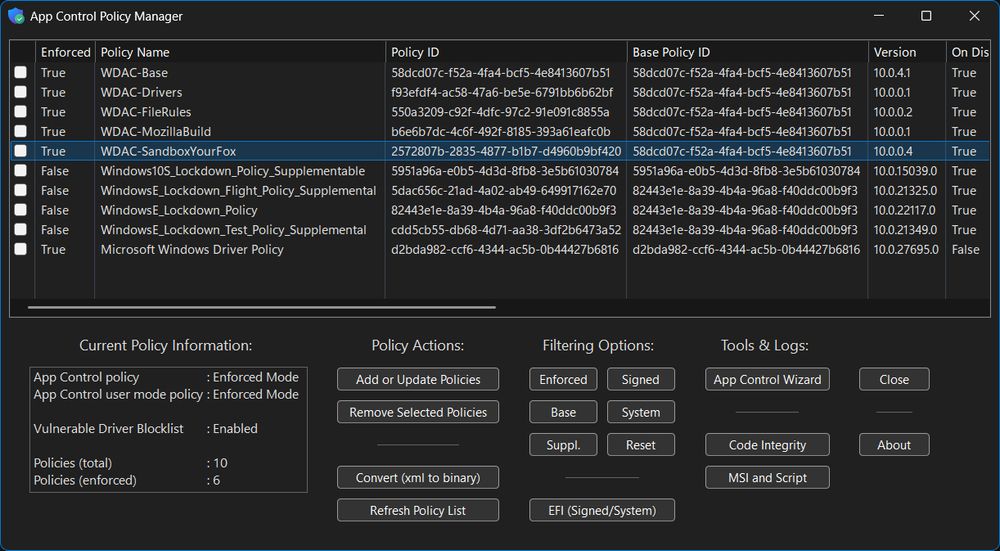Check the box for WDAC-Base policy
1000x551 pixels.
(20, 73)
